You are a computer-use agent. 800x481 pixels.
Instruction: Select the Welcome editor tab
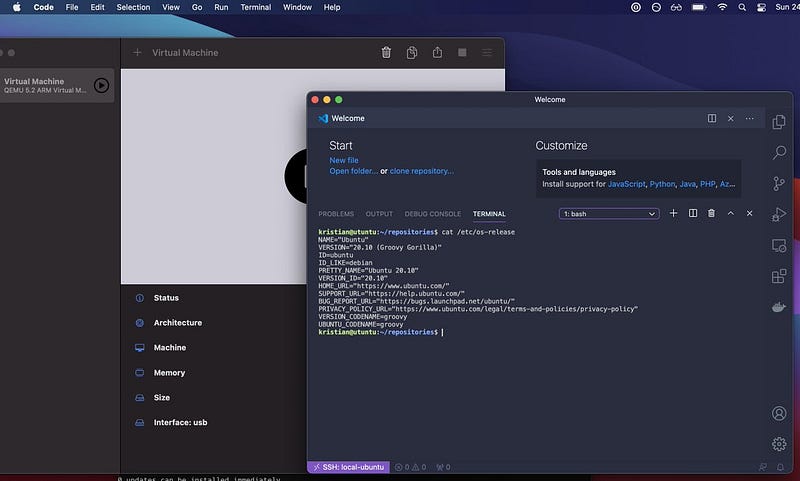[341, 118]
